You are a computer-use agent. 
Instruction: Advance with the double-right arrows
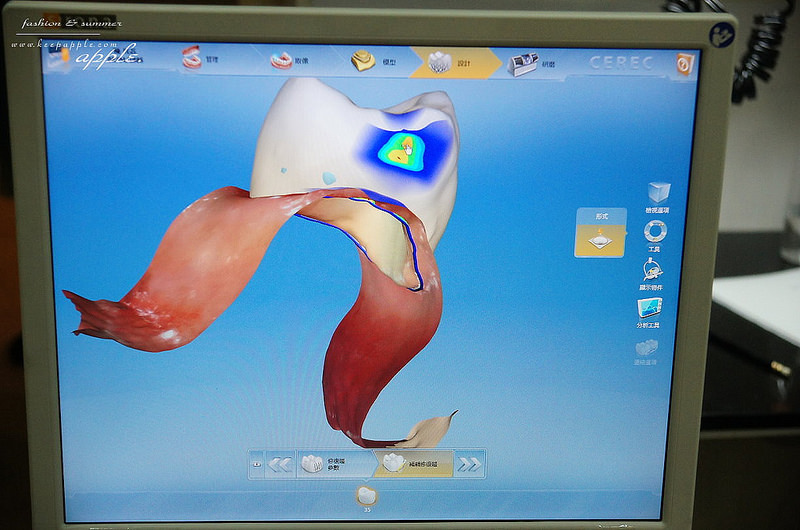pos(469,464)
